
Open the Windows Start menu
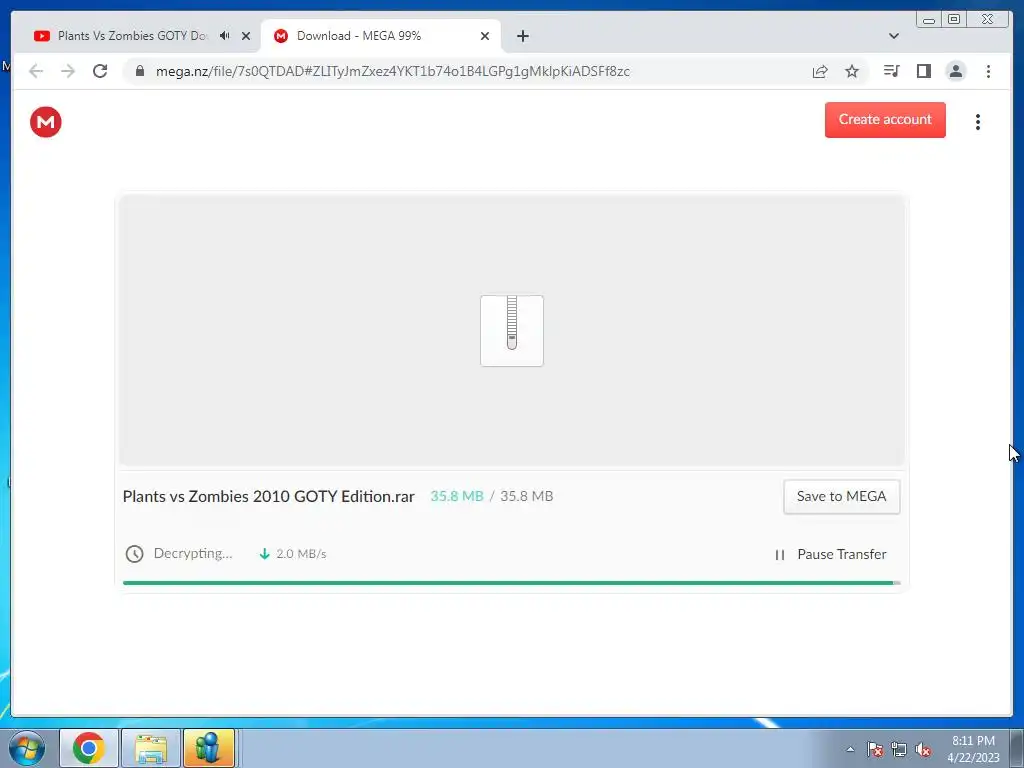coord(27,748)
